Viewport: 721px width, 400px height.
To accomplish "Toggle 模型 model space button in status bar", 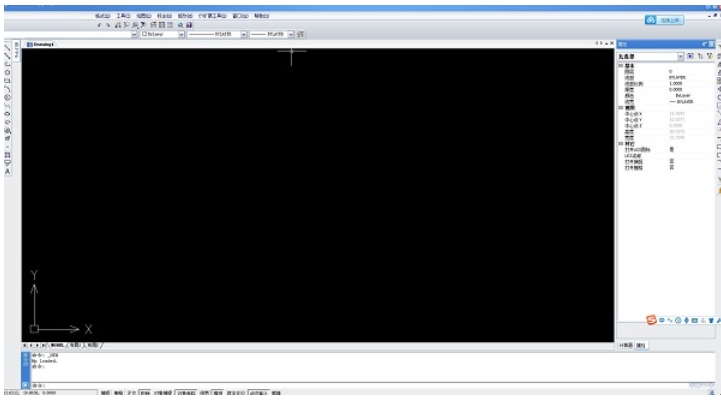I will click(218, 393).
